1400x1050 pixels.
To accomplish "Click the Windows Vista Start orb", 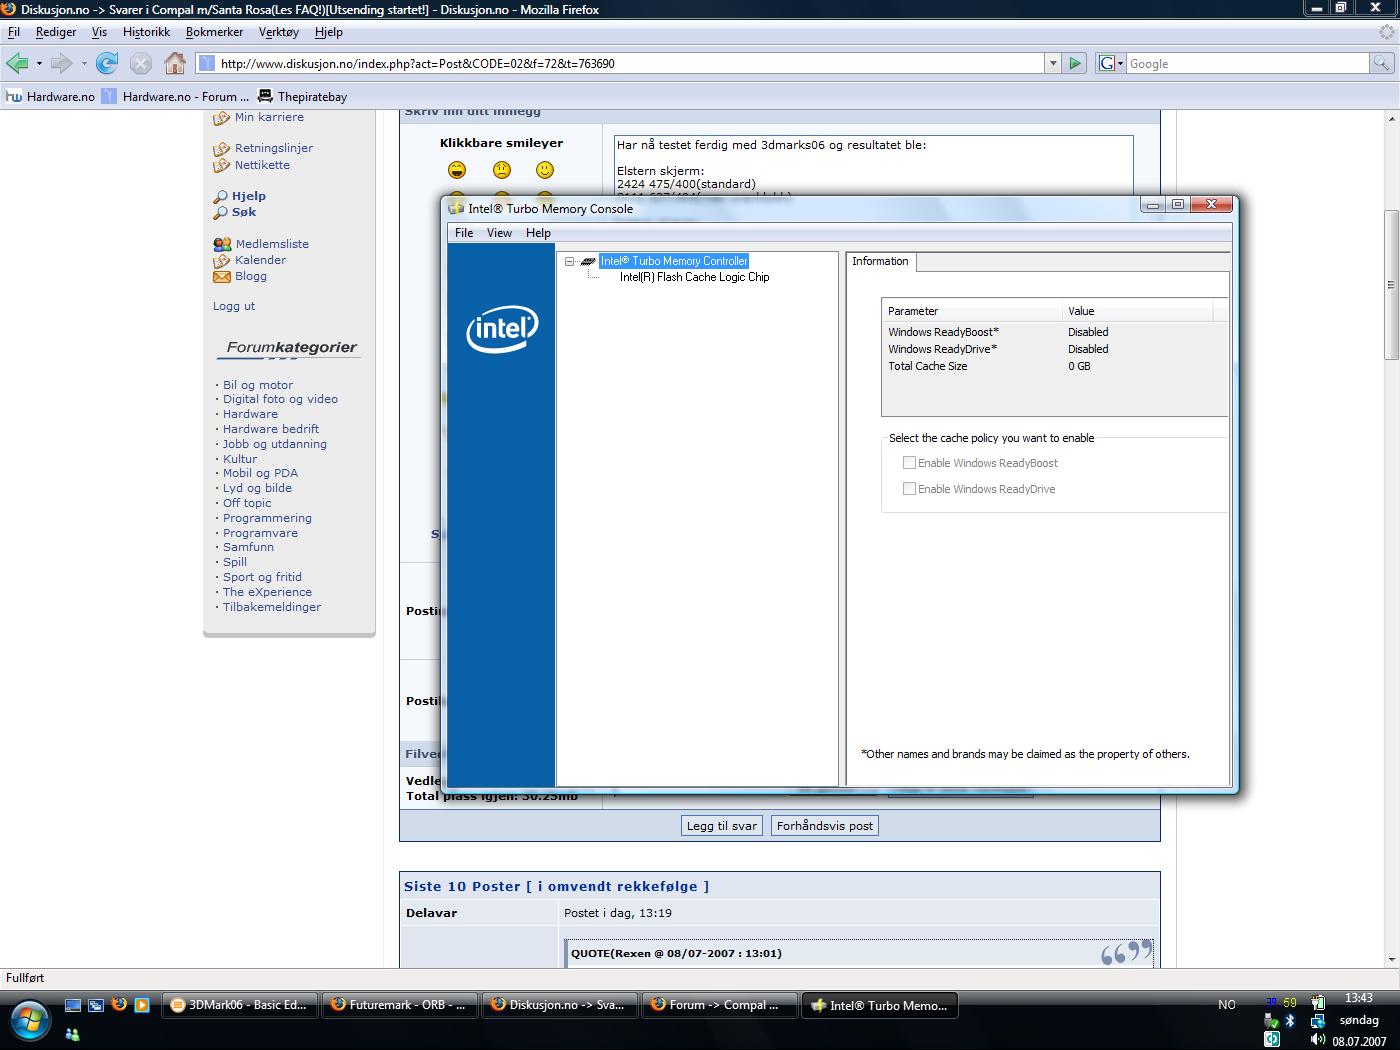I will click(30, 1021).
